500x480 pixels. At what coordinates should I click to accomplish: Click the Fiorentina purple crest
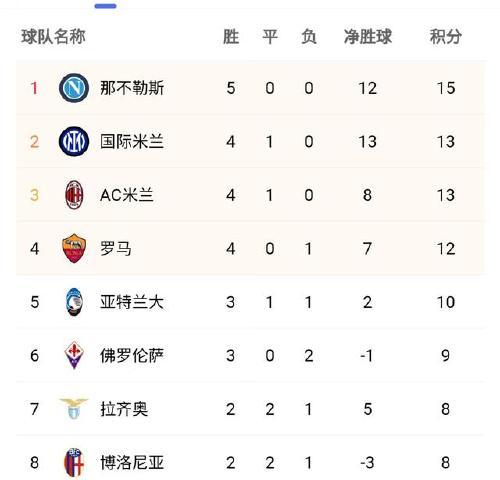tap(74, 355)
